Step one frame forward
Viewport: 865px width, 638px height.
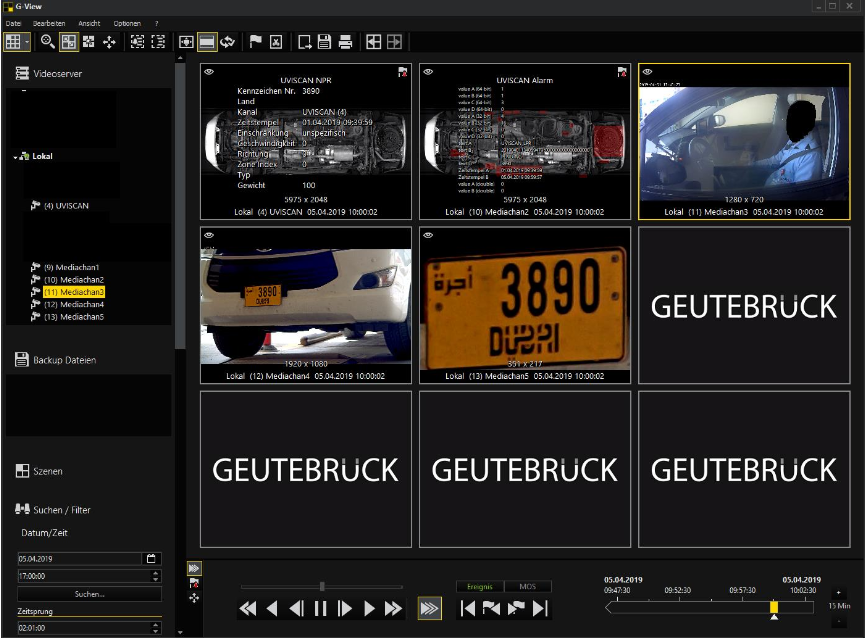point(345,609)
